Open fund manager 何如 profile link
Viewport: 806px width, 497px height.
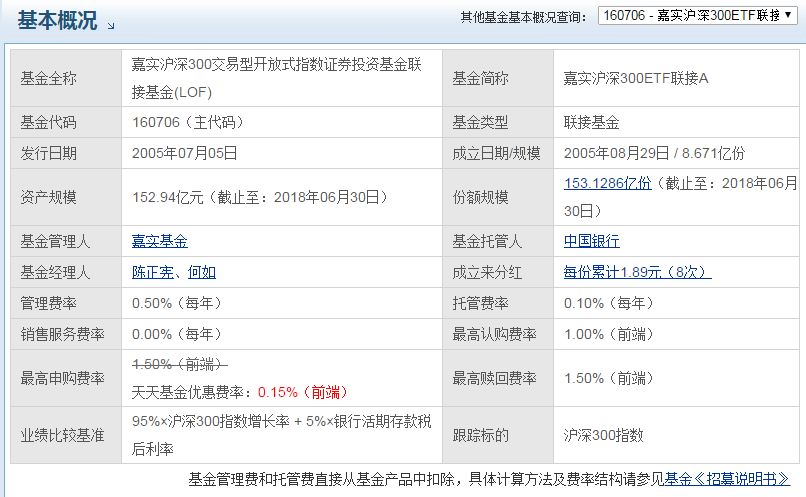202,272
